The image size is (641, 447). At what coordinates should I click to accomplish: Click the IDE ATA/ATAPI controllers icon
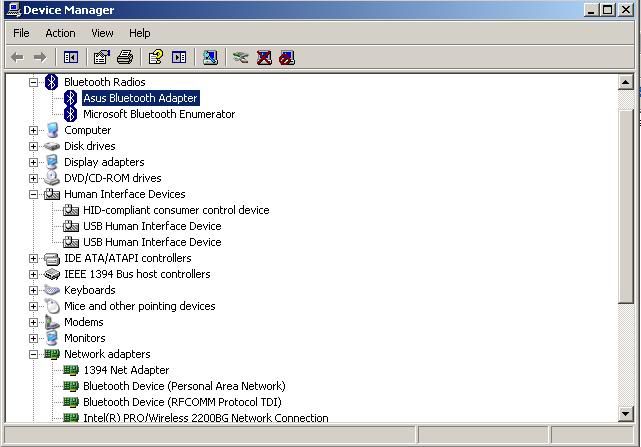[x=52, y=258]
